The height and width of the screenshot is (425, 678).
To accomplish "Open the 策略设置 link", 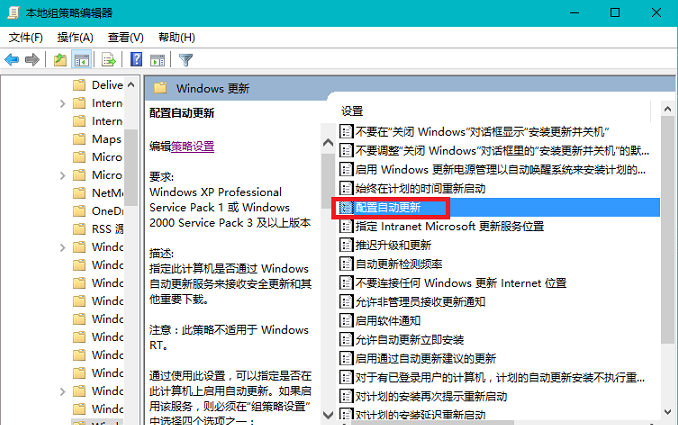I will tap(192, 147).
